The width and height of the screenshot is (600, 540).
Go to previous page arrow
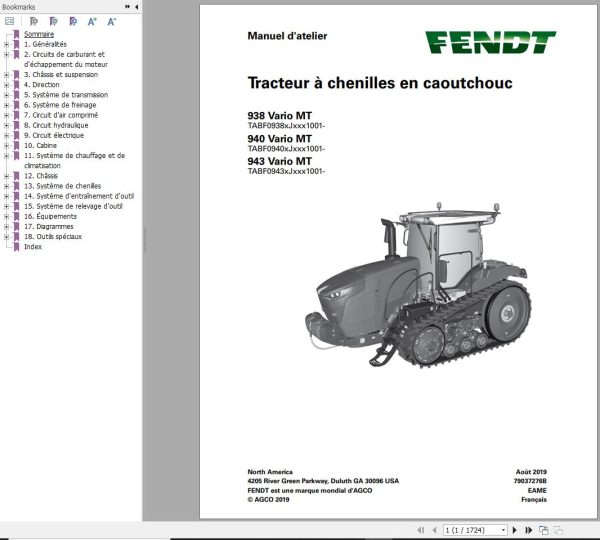434,530
